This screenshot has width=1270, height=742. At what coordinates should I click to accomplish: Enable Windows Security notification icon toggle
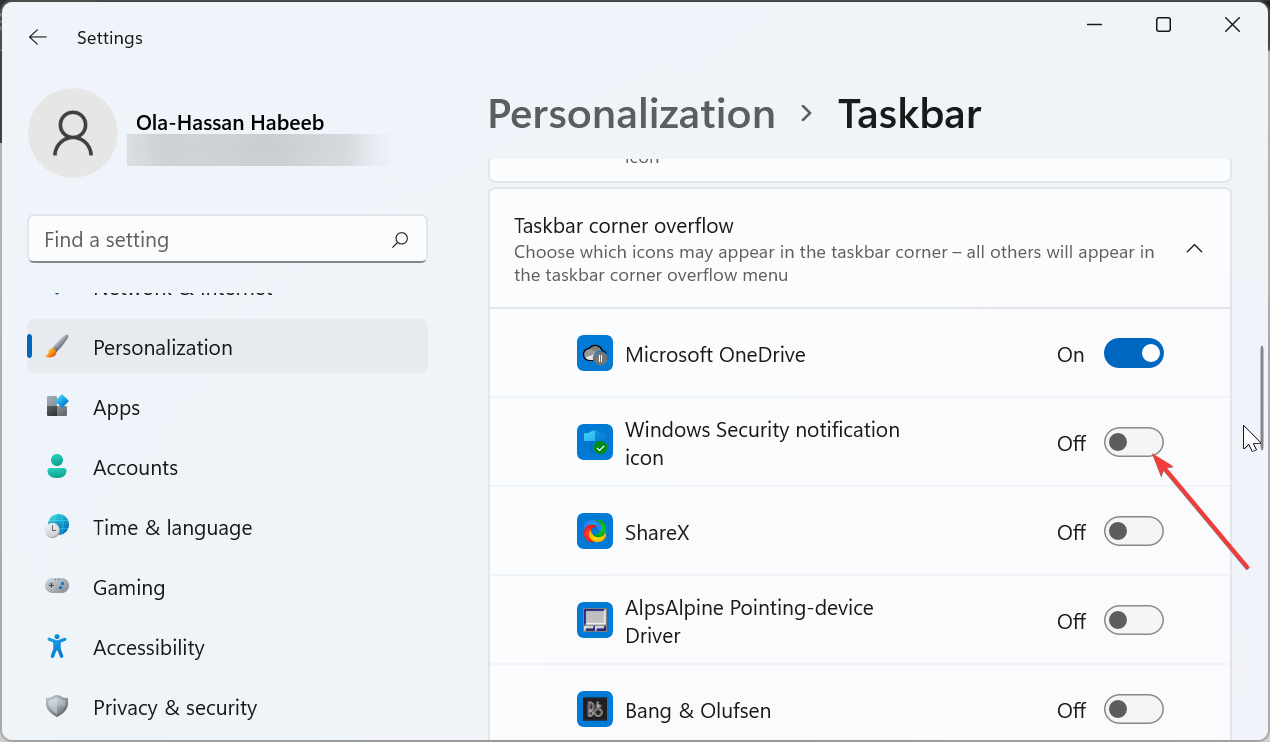click(1133, 443)
